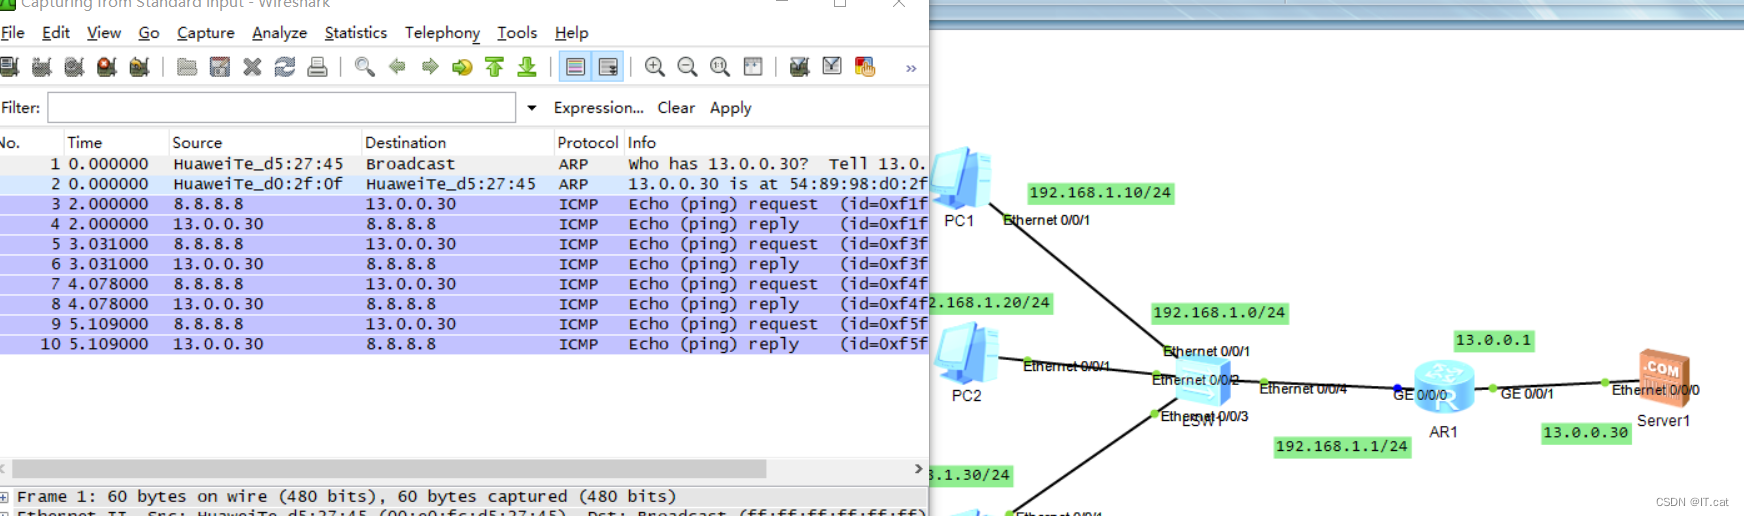Print packets printer icon
This screenshot has width=1744, height=516.
317,67
